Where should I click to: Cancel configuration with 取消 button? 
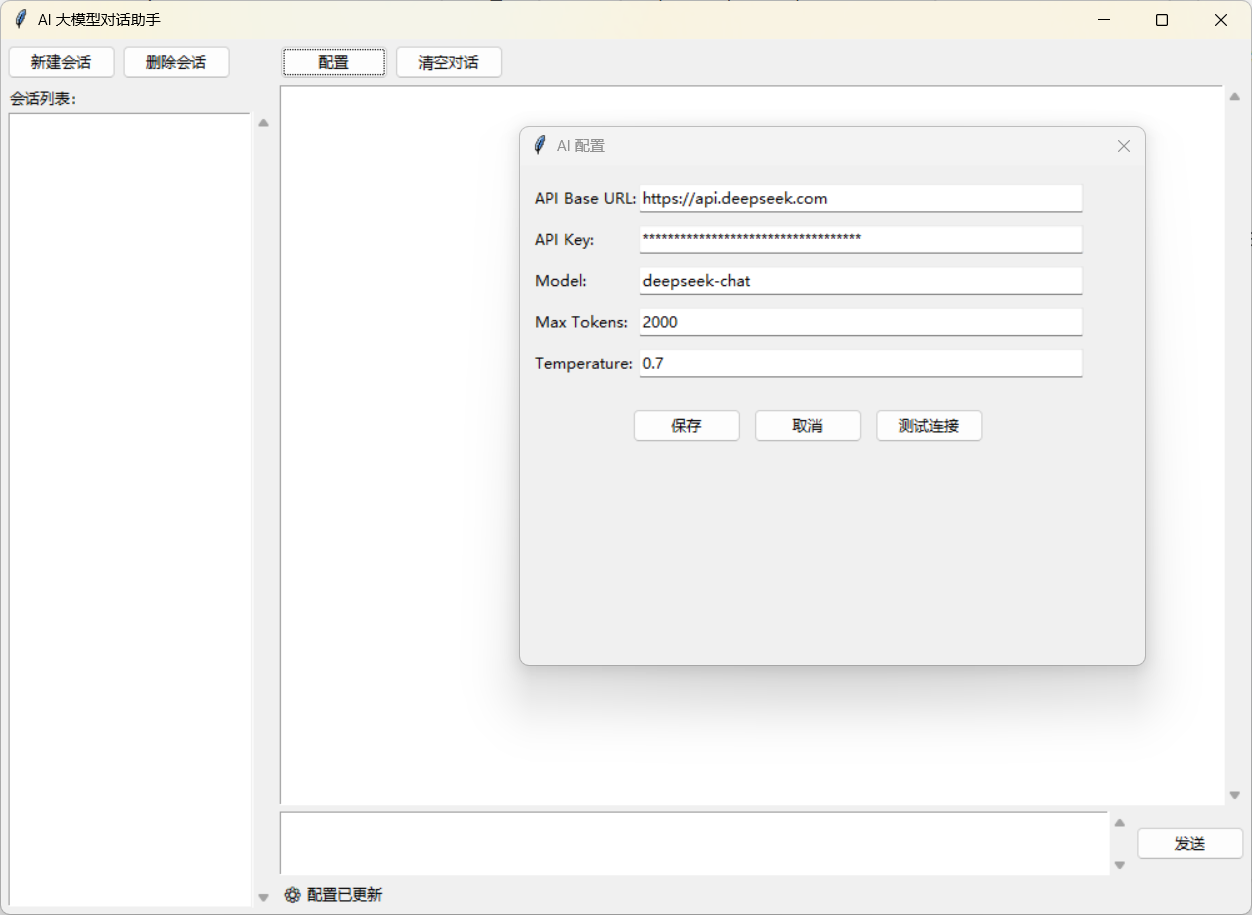point(807,426)
